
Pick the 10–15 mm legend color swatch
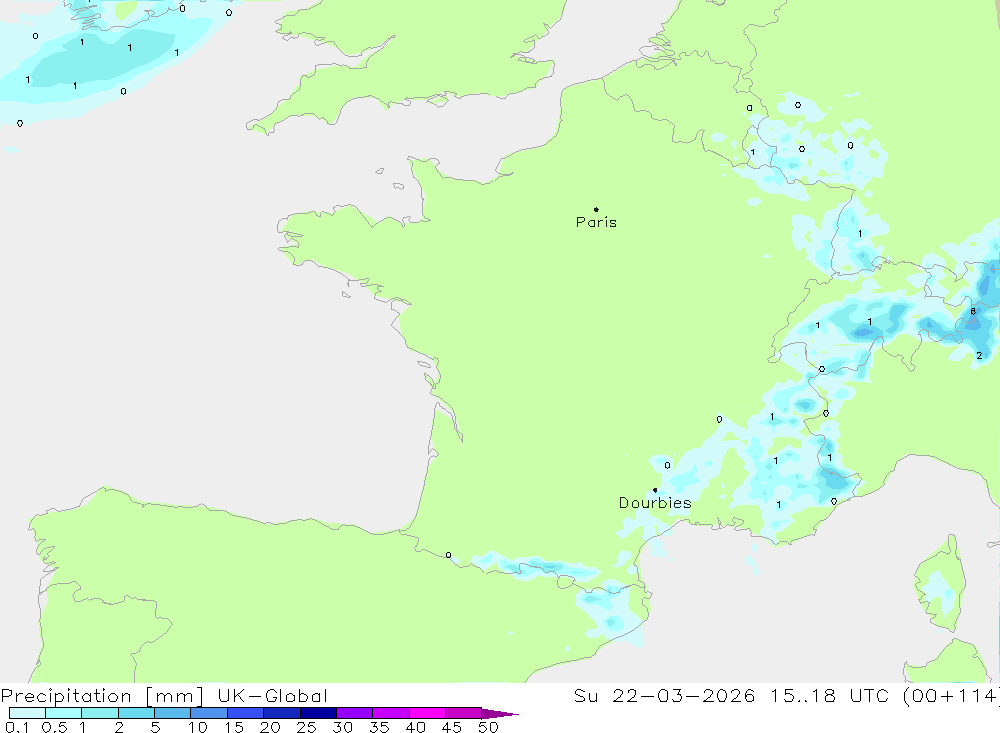pos(209,713)
